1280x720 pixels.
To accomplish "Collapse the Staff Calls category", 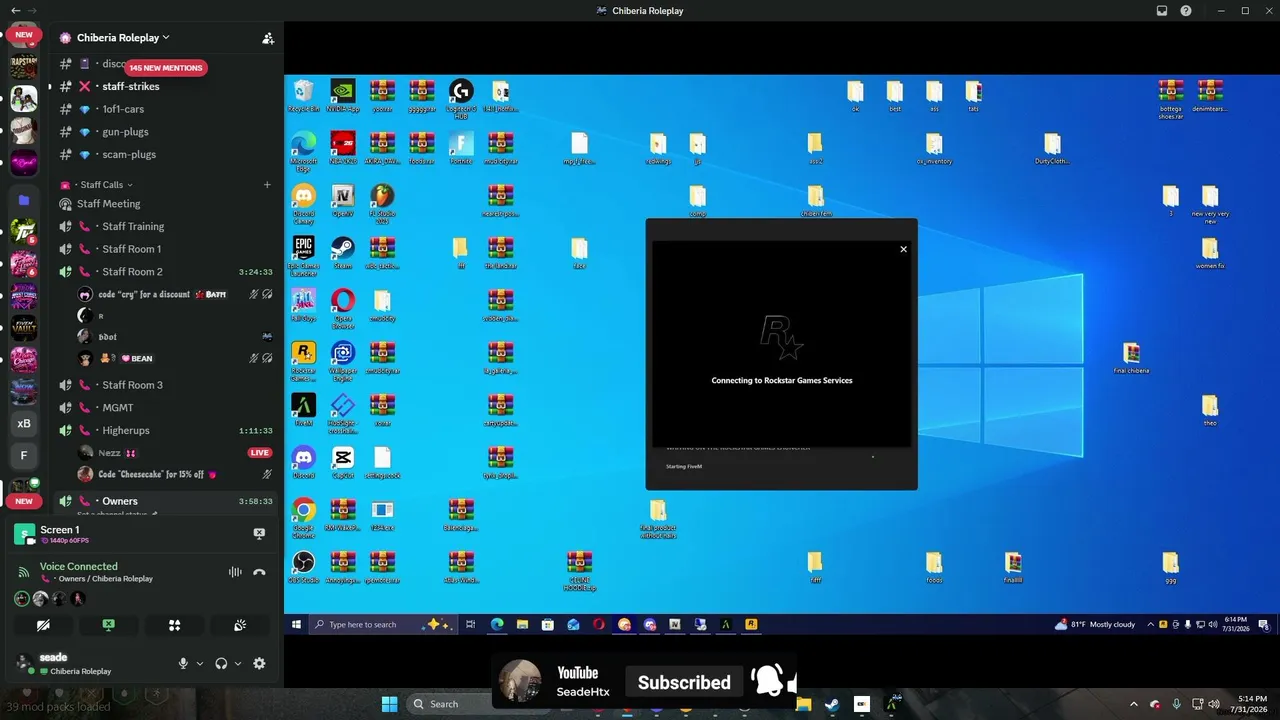I will coord(102,185).
